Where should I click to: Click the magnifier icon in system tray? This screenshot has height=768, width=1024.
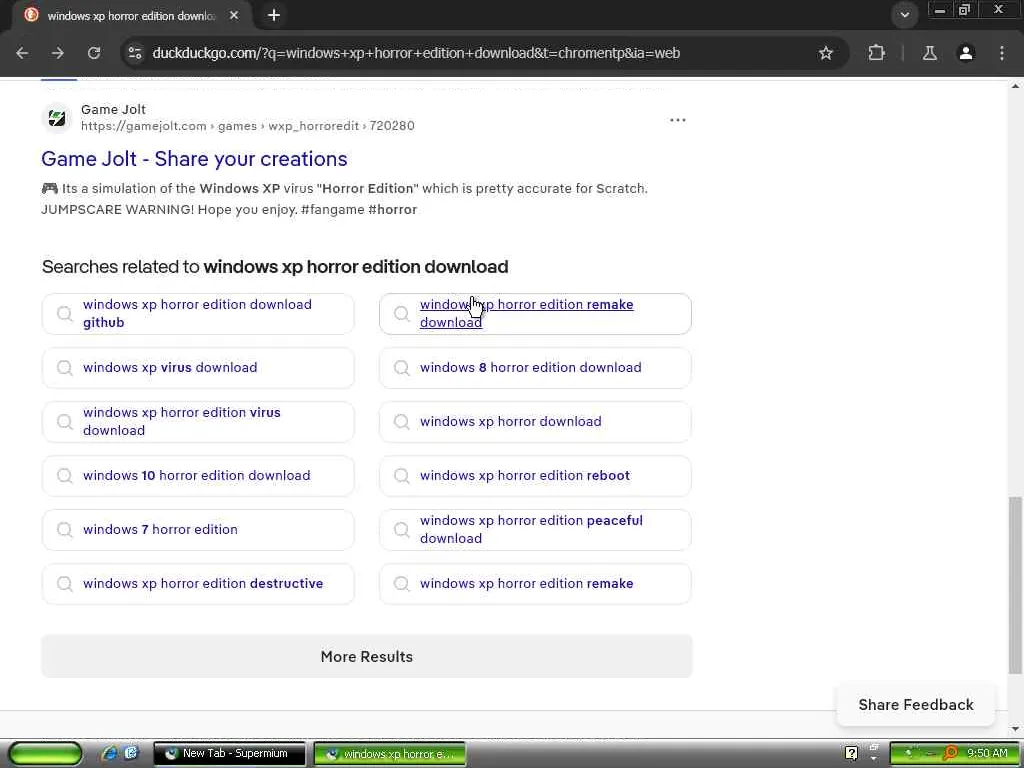point(950,754)
